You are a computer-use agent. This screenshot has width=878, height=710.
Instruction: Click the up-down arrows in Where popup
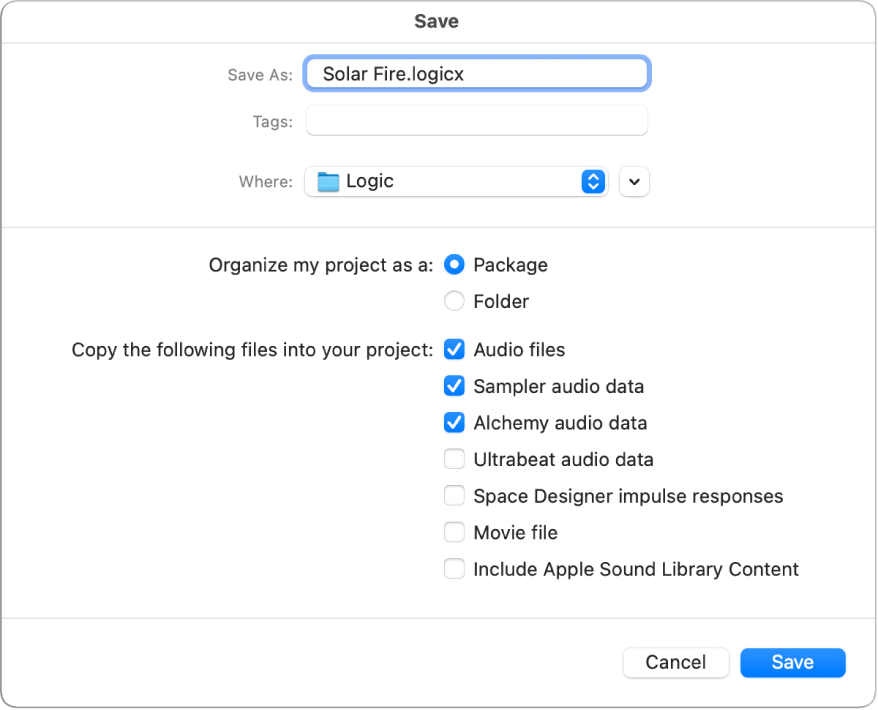point(593,181)
